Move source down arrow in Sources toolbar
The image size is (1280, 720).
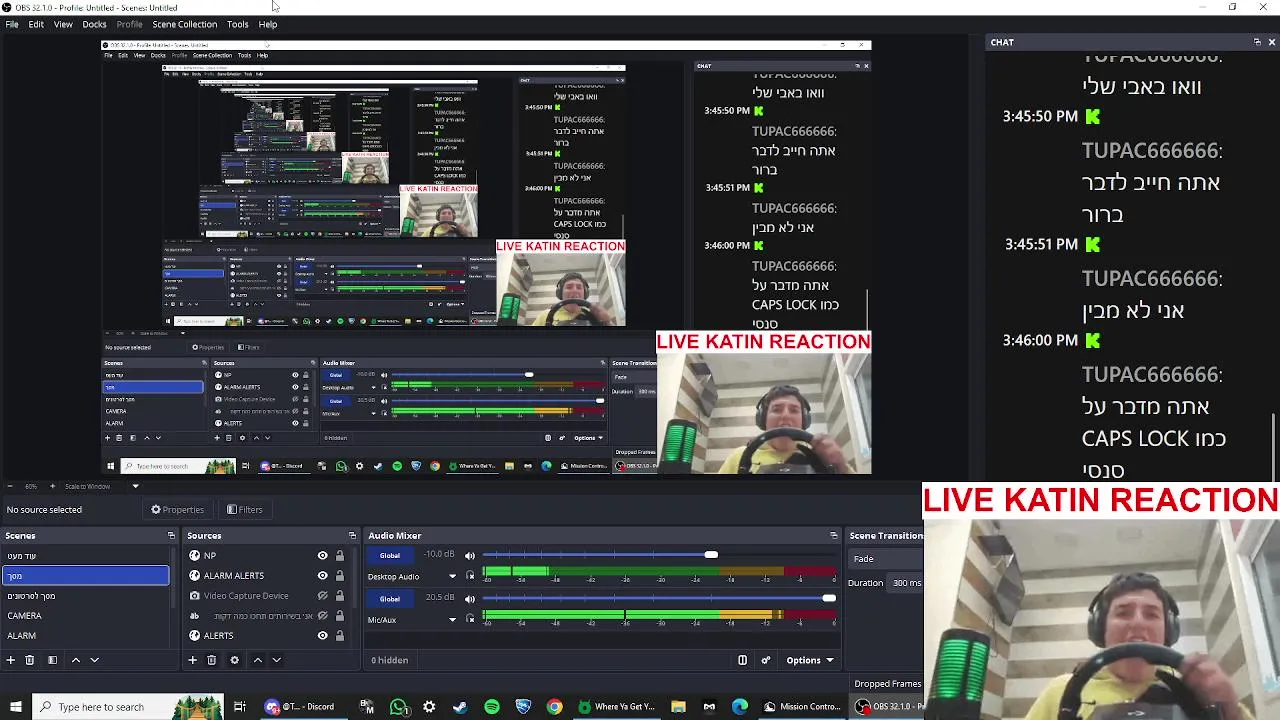tap(277, 660)
